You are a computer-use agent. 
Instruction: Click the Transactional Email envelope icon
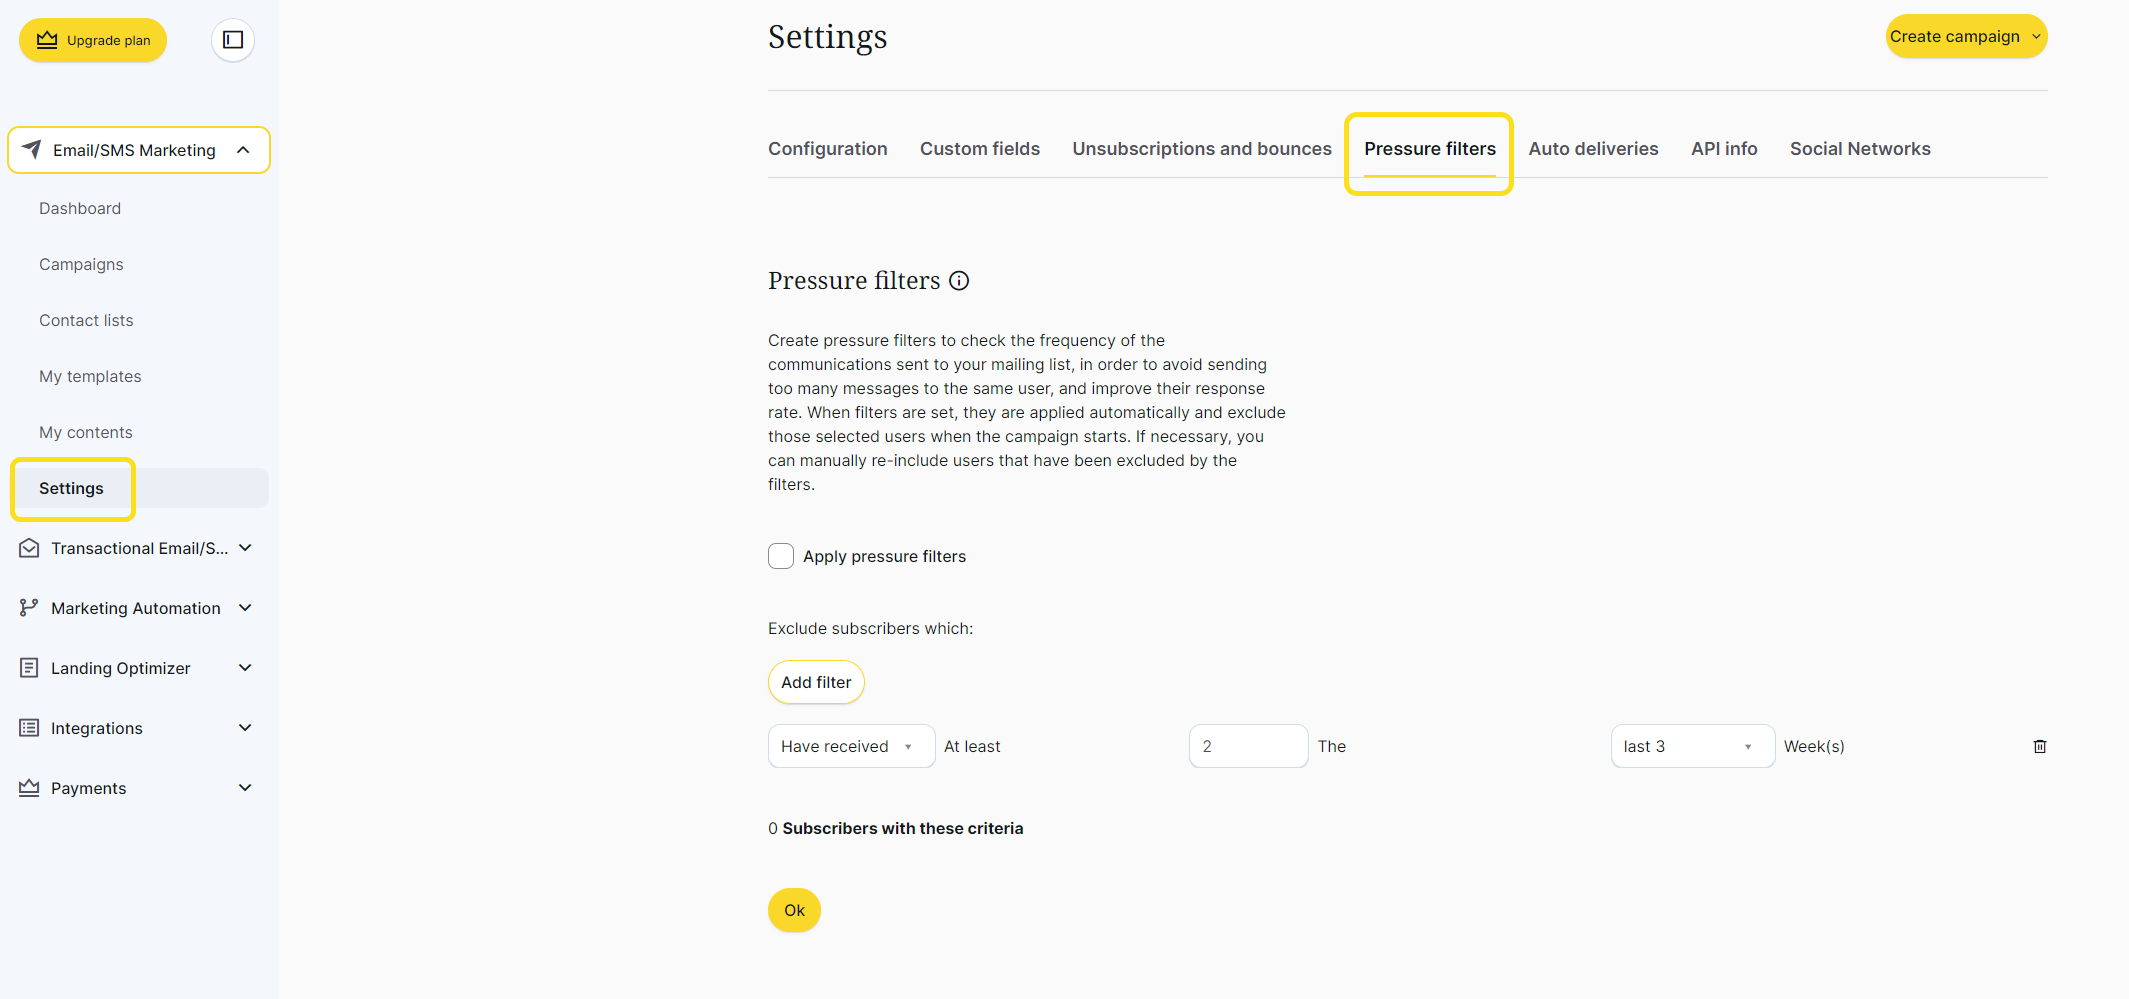coord(29,548)
